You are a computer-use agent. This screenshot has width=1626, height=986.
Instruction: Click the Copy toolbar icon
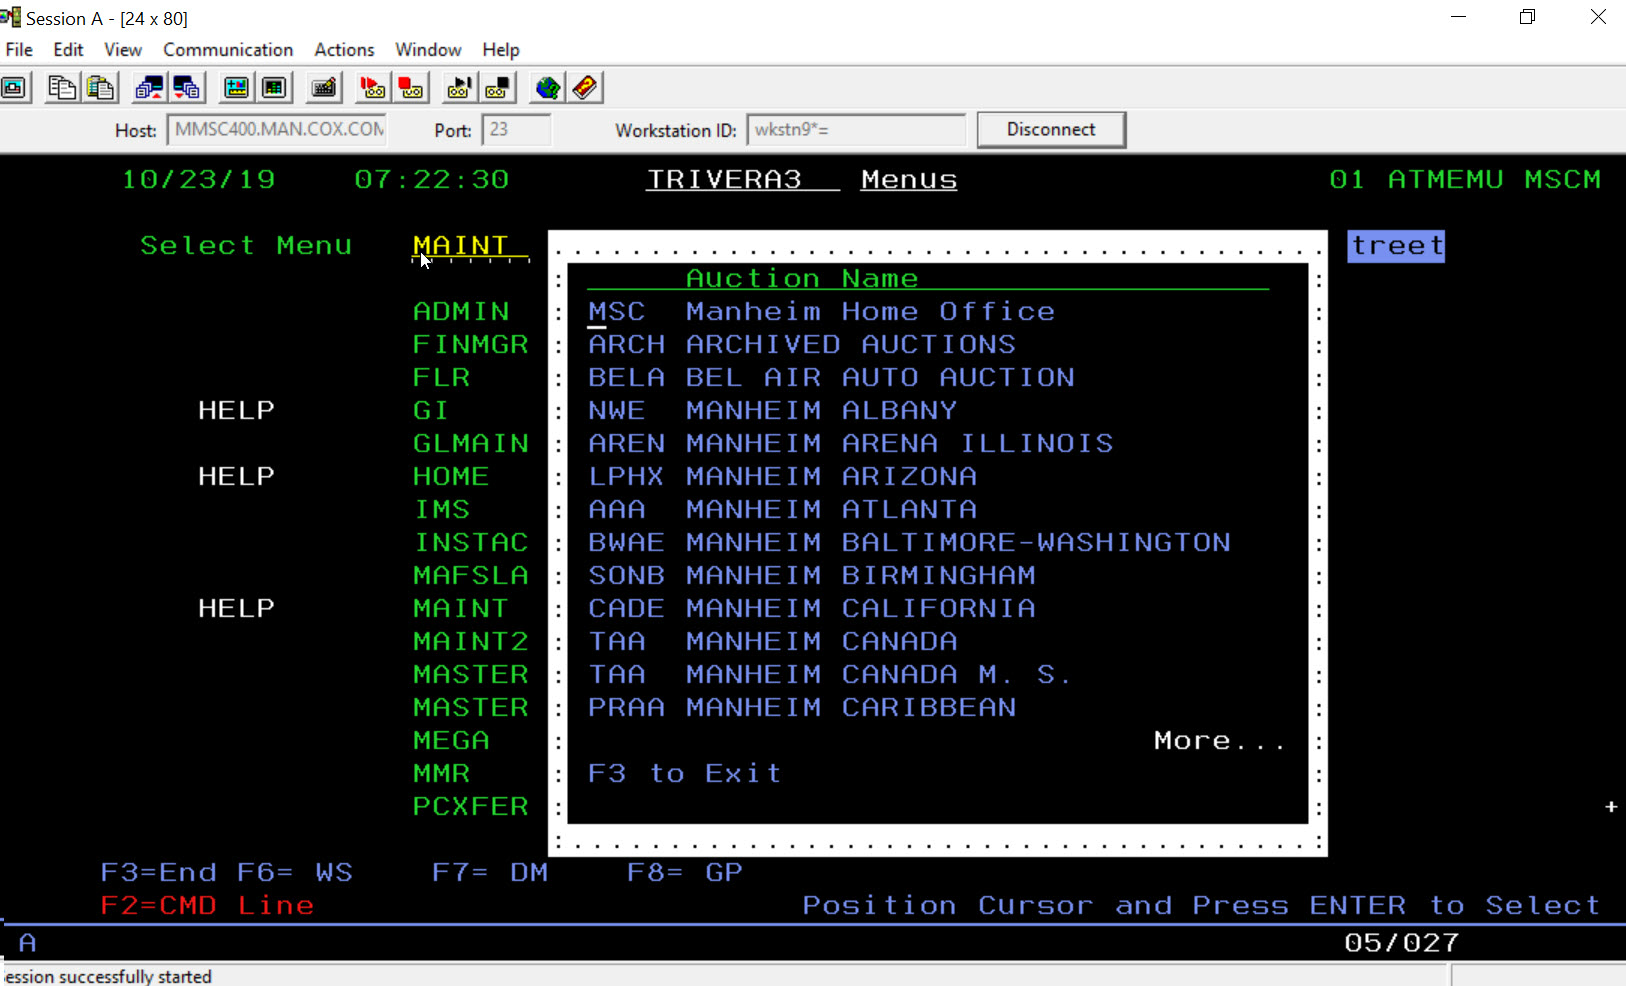click(62, 88)
